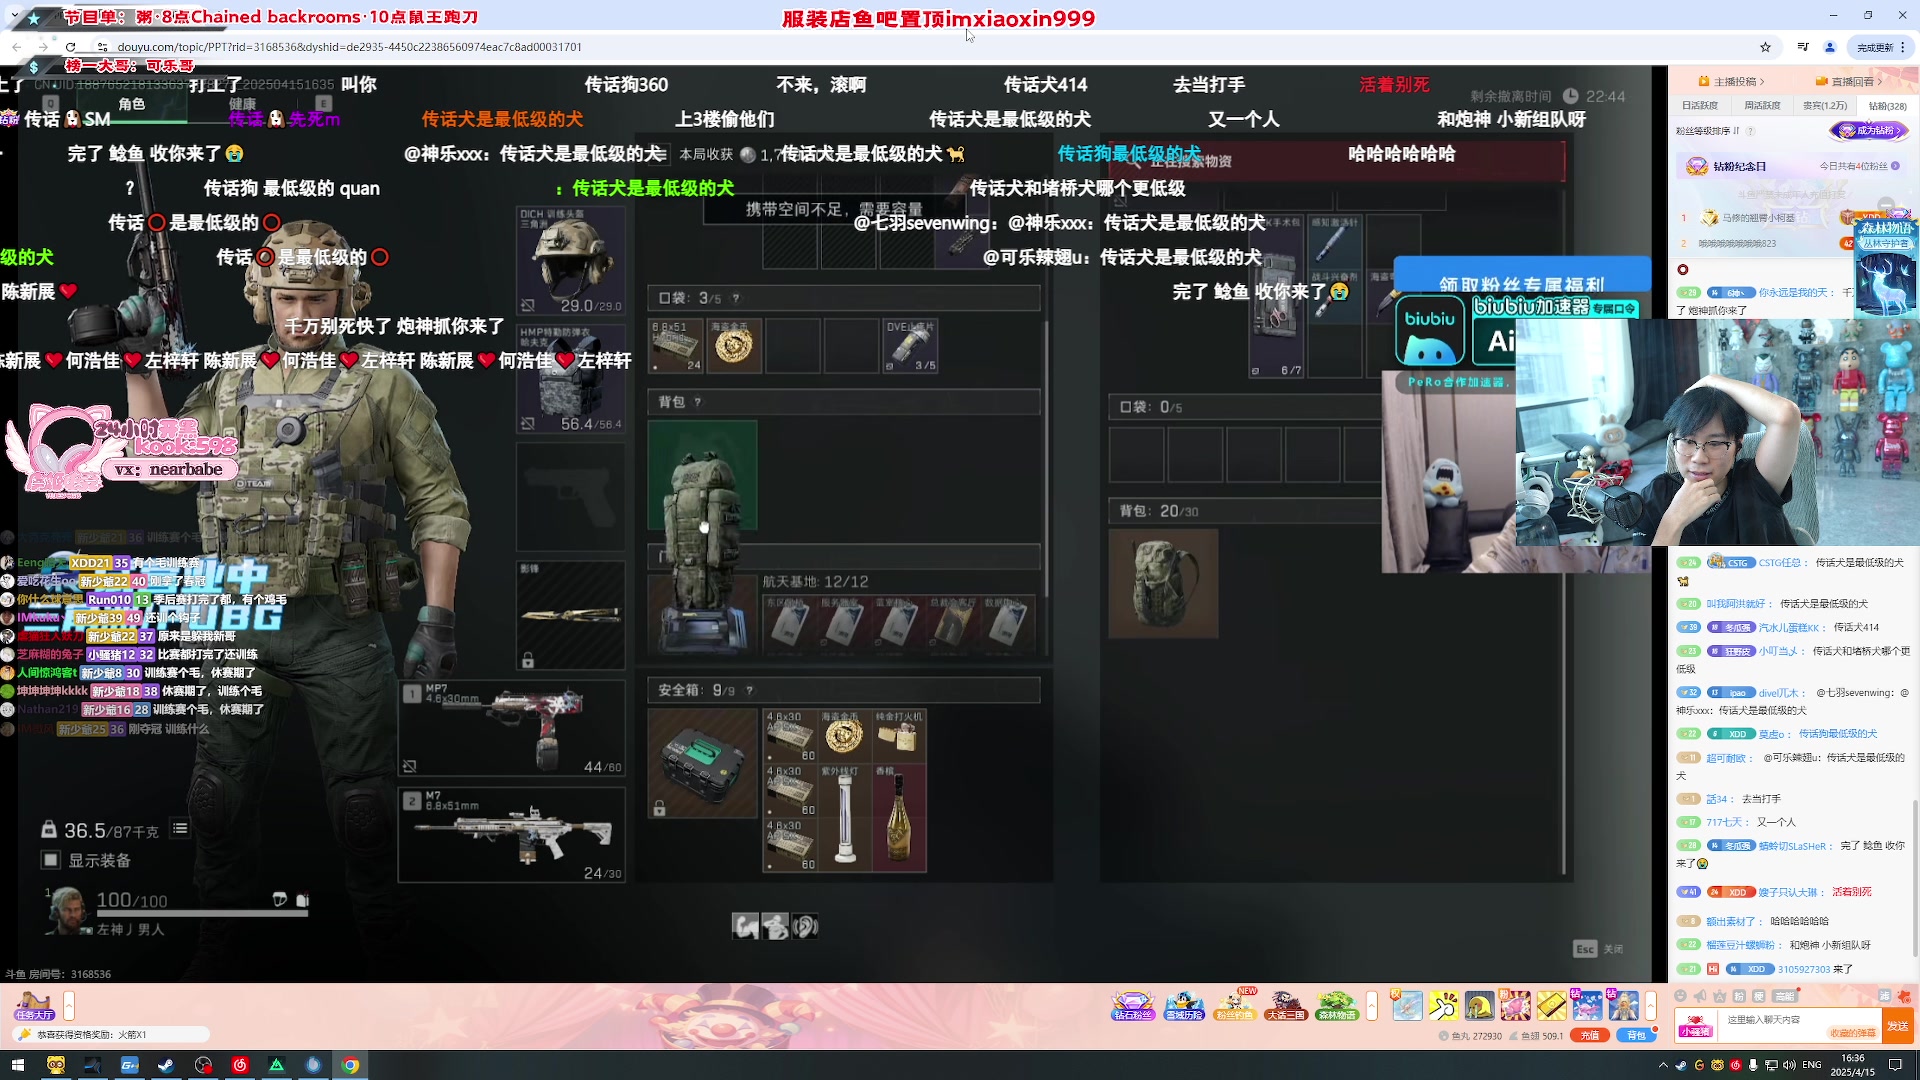This screenshot has height=1080, width=1920.
Task: Send the dark helmet gift
Action: [1480, 1006]
